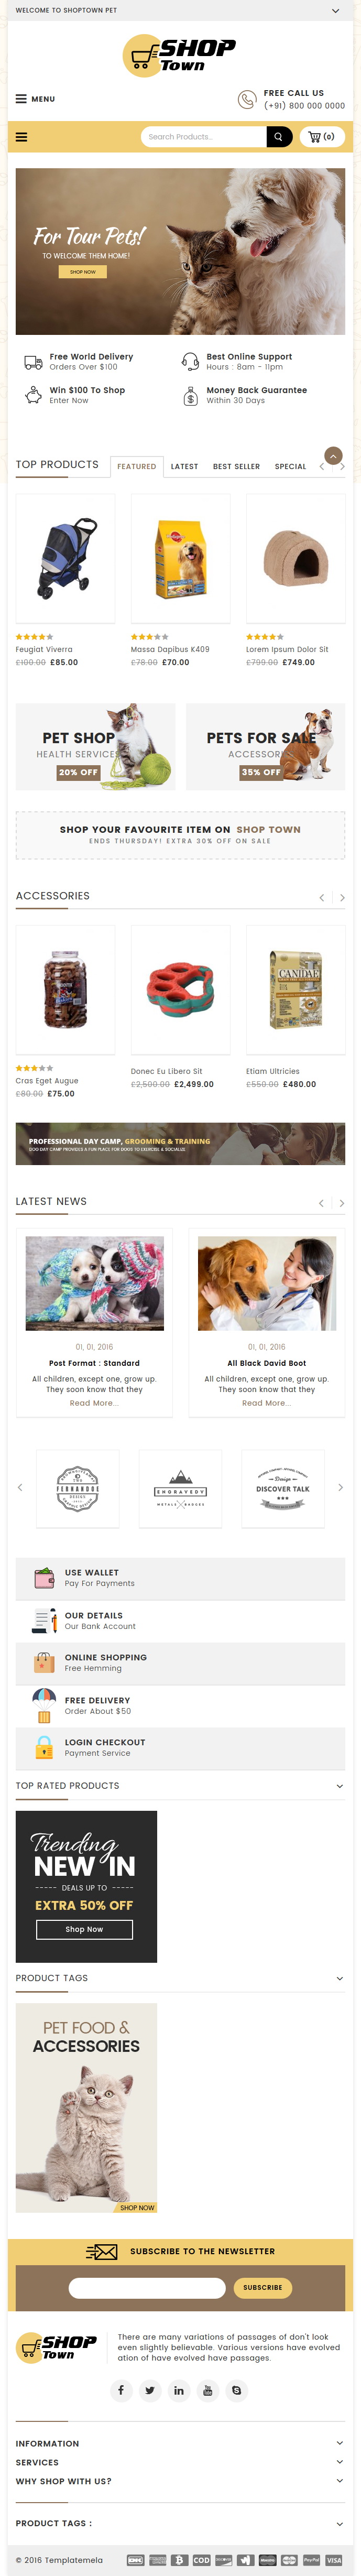Expand the Welcome to Shoptown Pet header
361x2576 pixels.
point(335,10)
